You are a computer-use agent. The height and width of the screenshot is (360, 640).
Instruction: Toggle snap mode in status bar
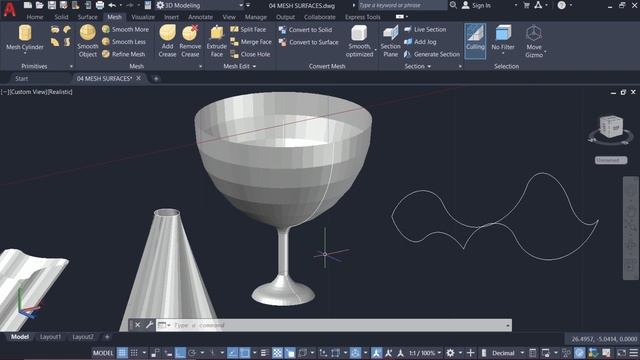[x=134, y=353]
